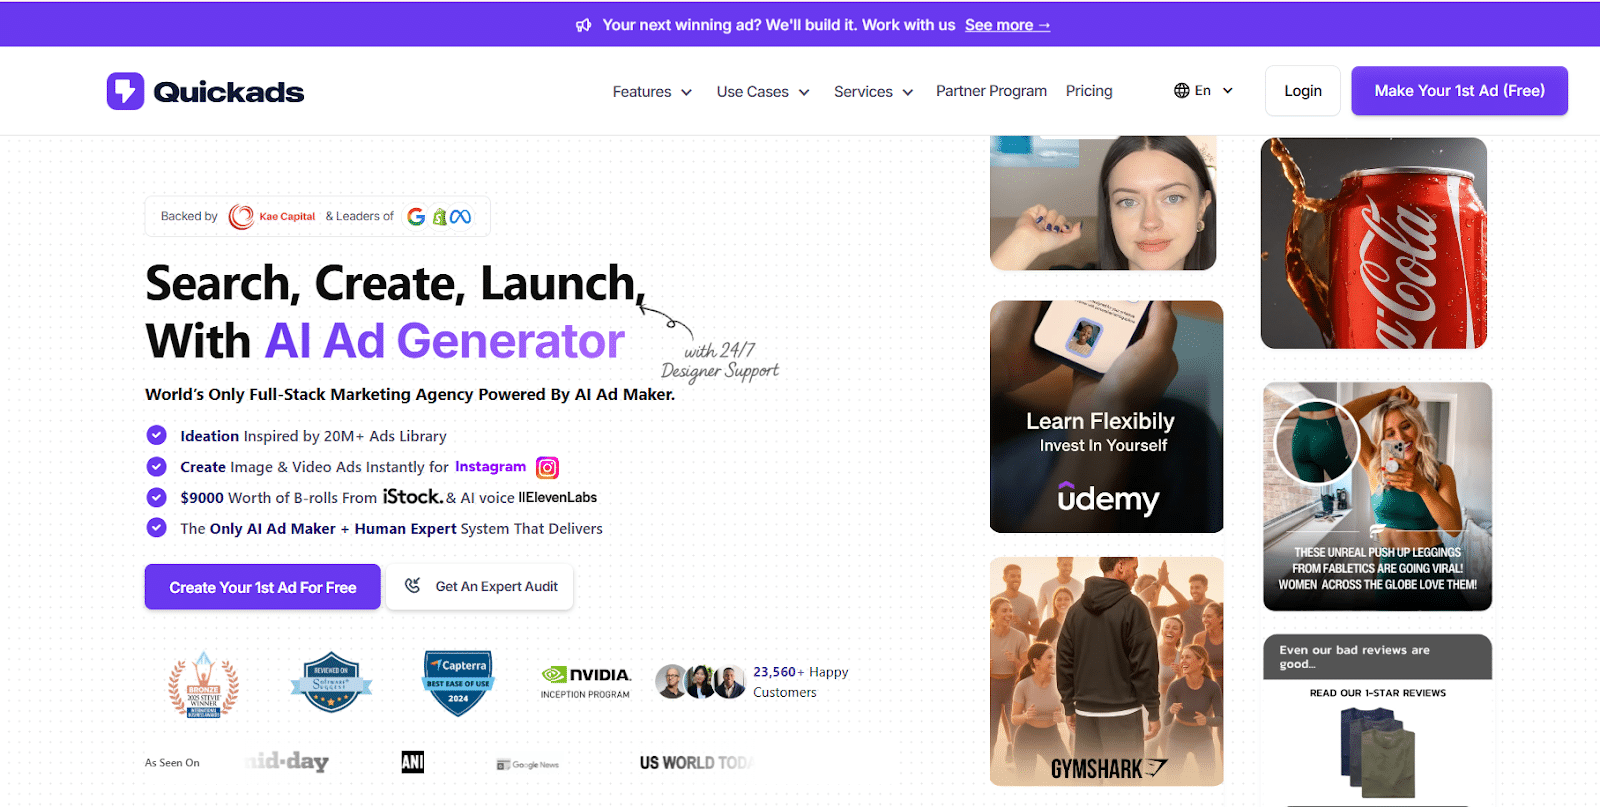This screenshot has height=807, width=1600.
Task: Click the Kae Capital logo
Action: tap(272, 216)
